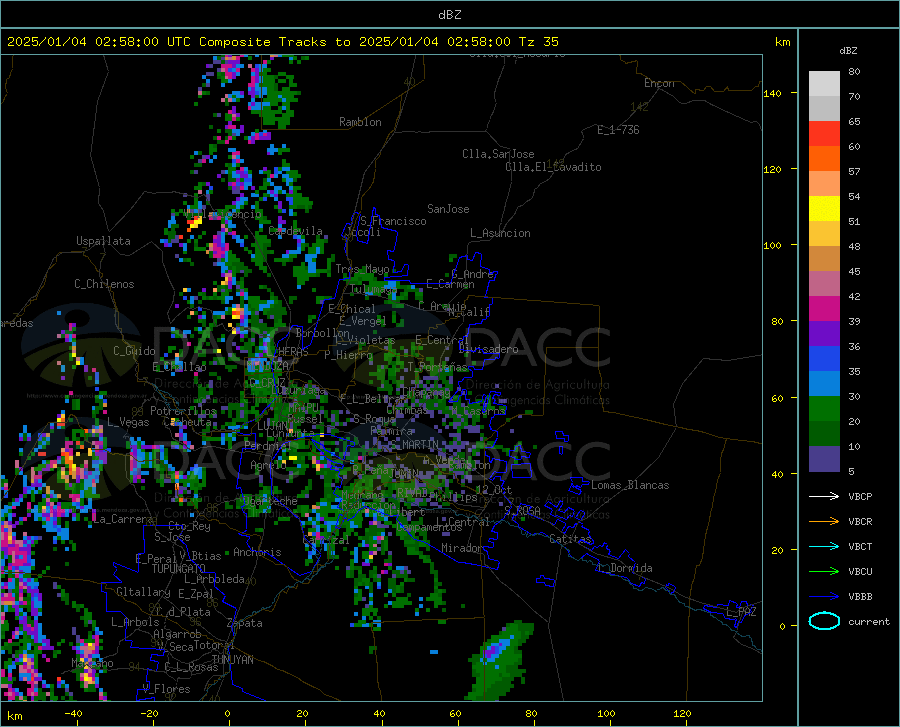Click the blue 36 dBZ legend swatch
Viewport: 900px width, 727px height.
[x=824, y=359]
